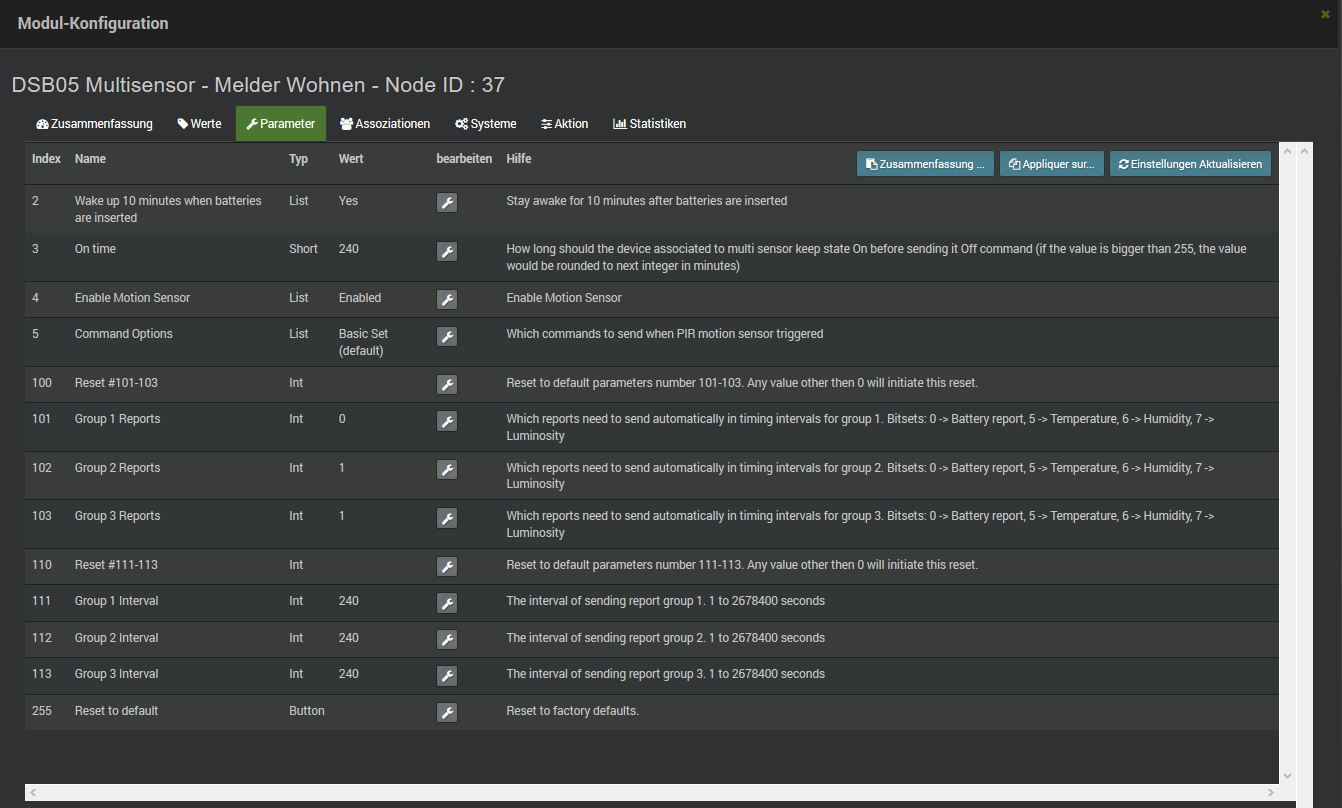Screen dimensions: 1342x808
Task: Switch to the Werte tab
Action: [199, 124]
